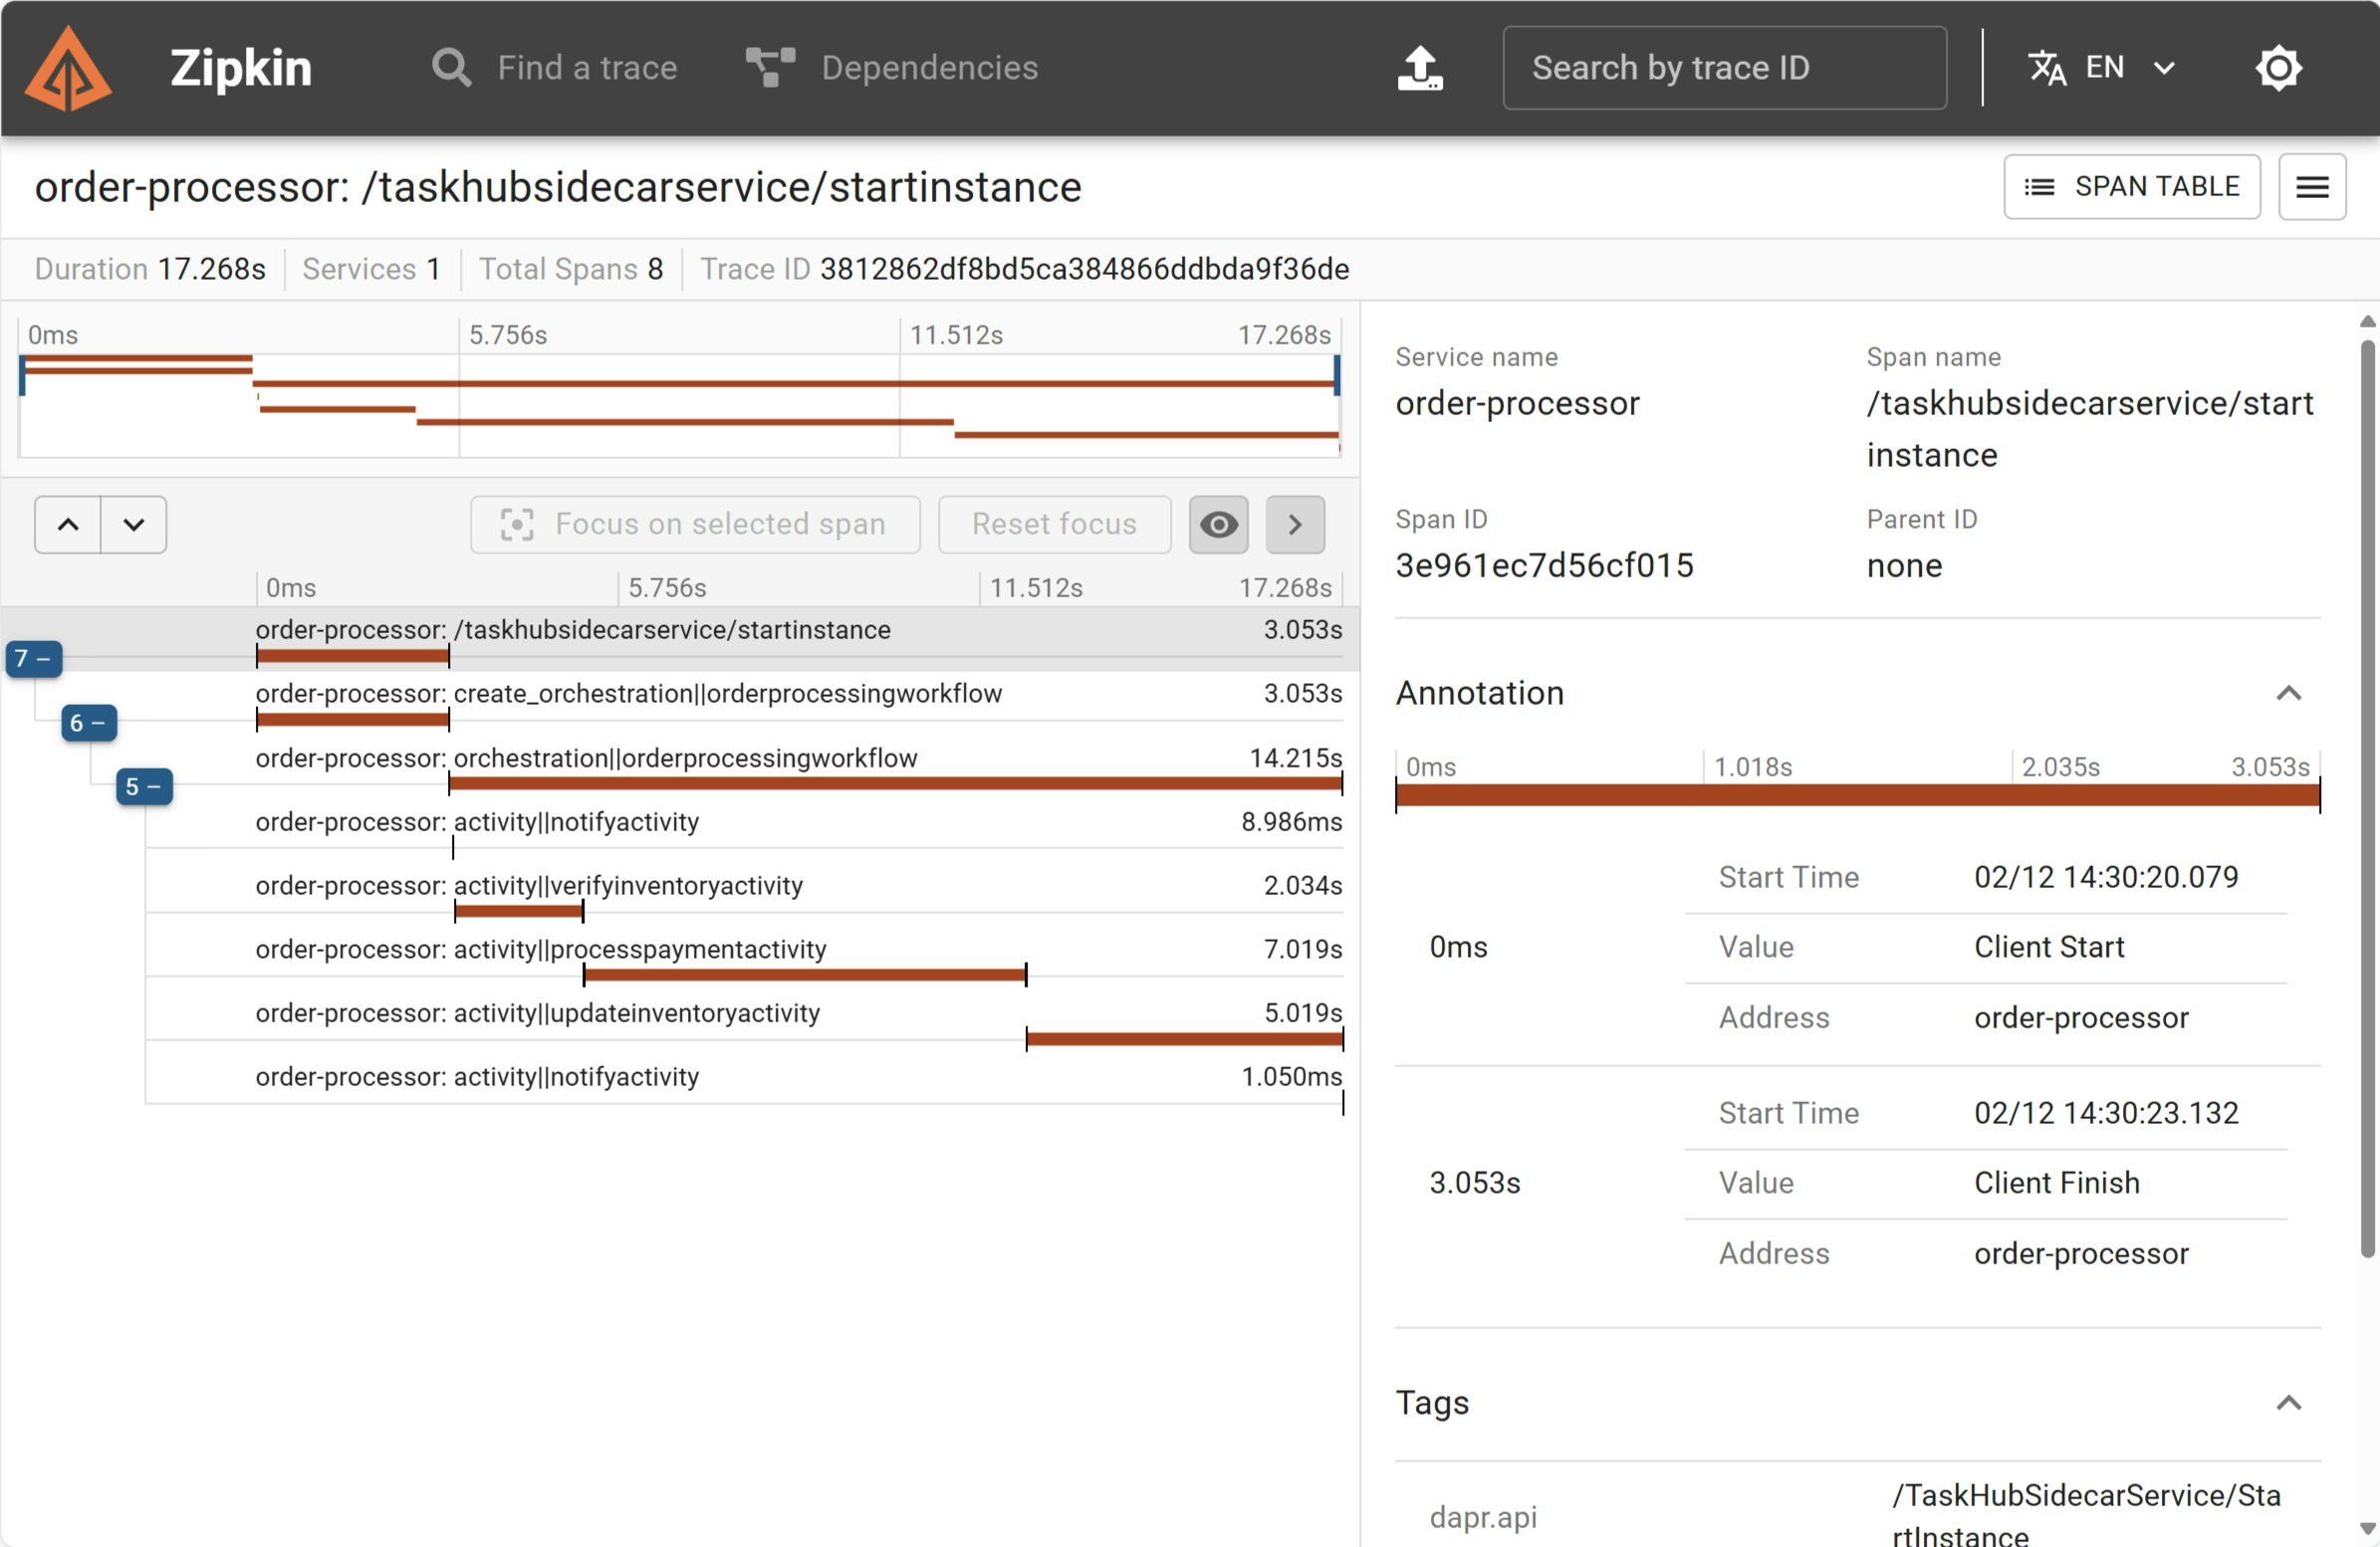The height and width of the screenshot is (1547, 2380).
Task: Collapse the Tags section
Action: tap(2288, 1403)
